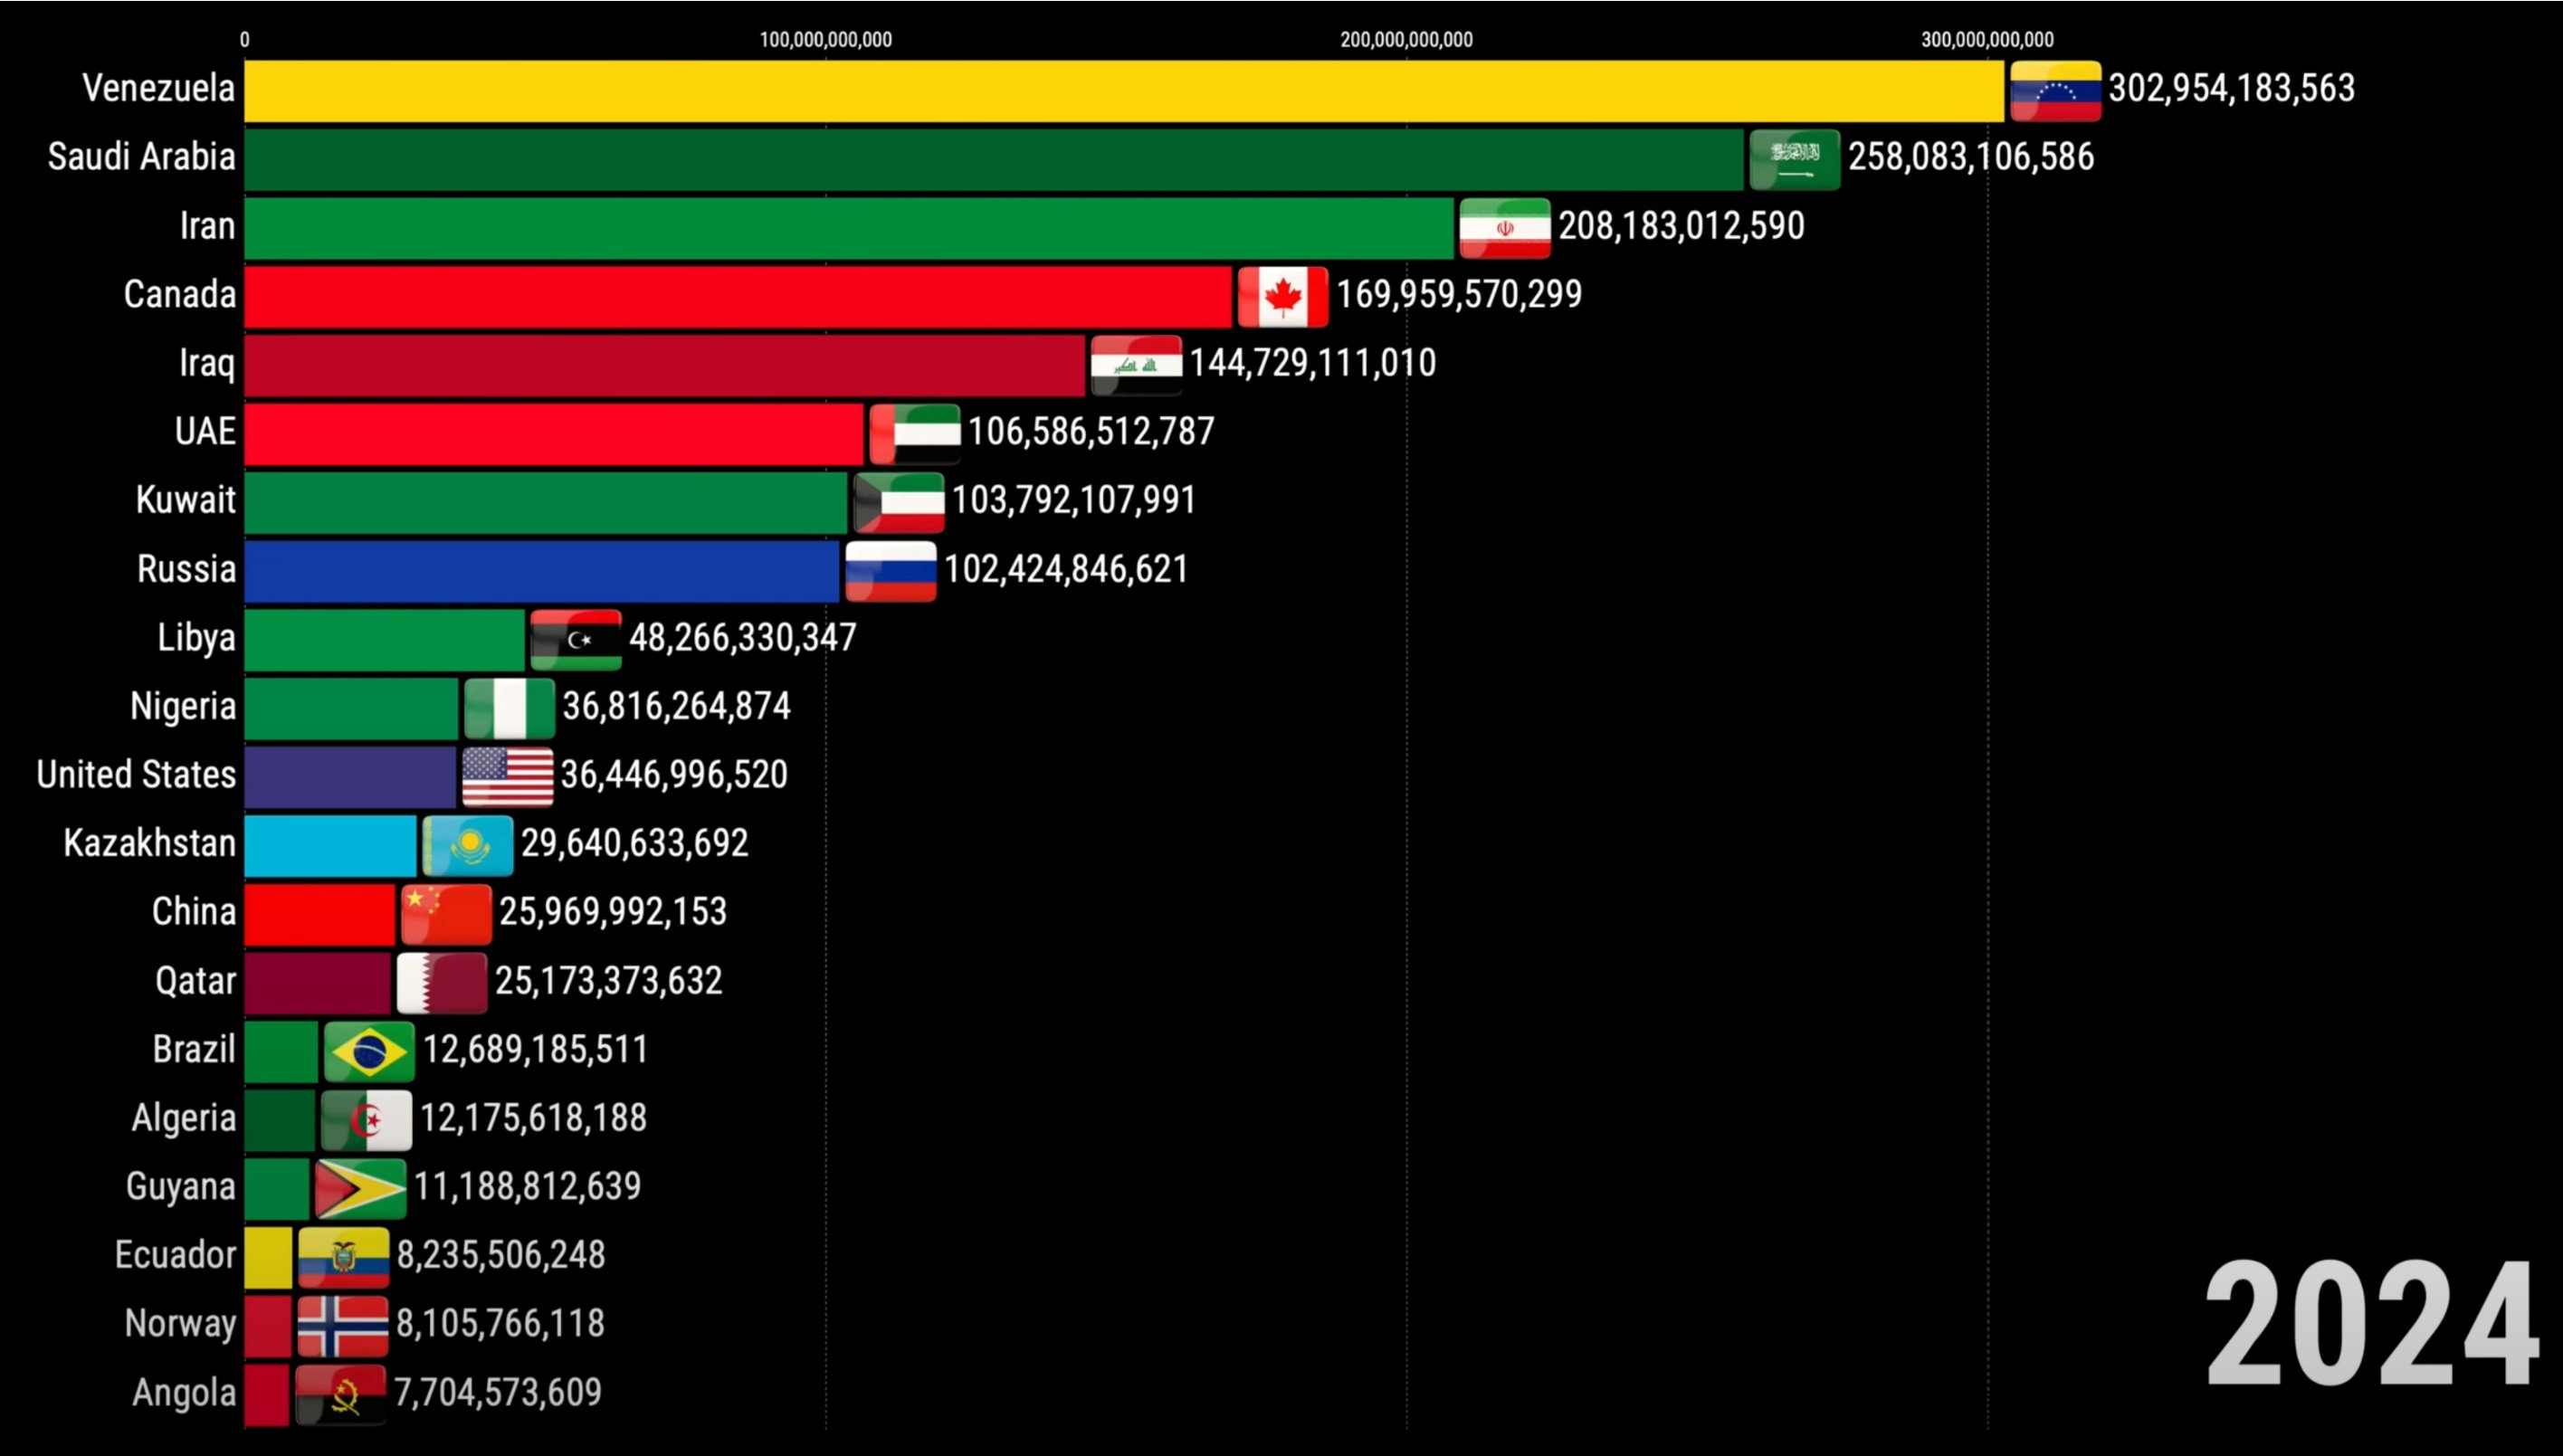Click the United States flag icon

click(507, 777)
